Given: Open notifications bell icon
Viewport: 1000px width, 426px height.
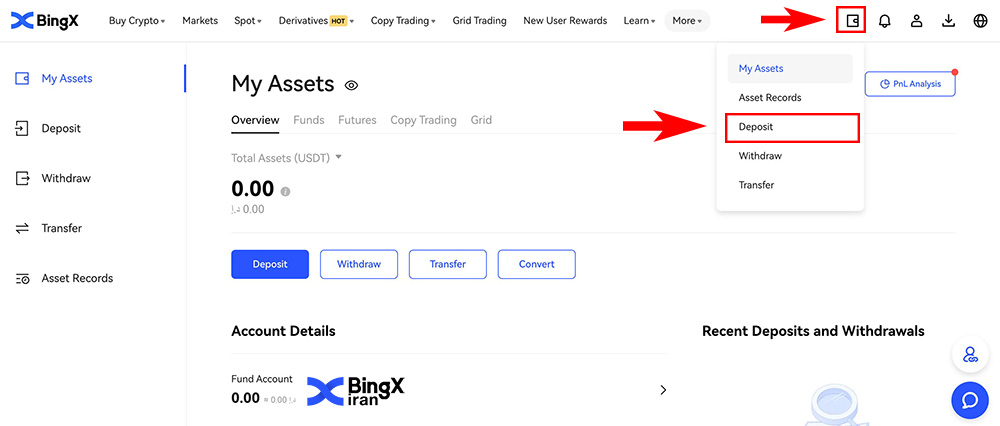Looking at the screenshot, I should point(884,21).
